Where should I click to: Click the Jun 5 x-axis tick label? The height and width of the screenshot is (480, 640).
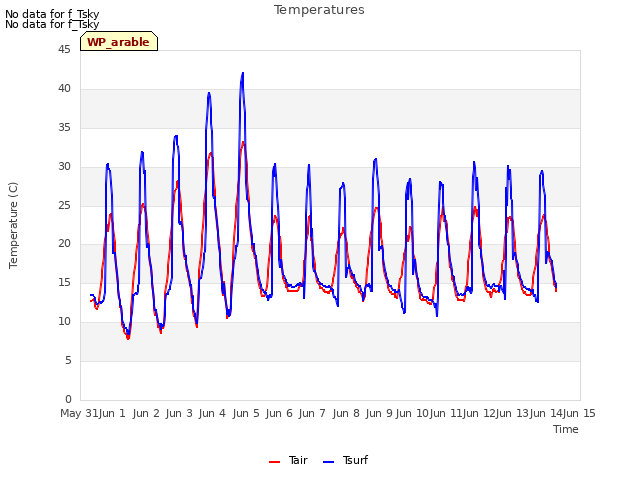pos(246,413)
